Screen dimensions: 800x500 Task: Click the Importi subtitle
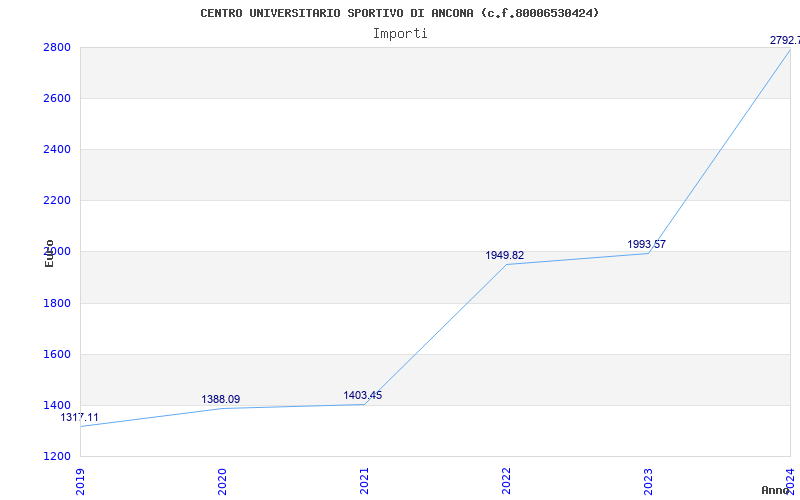400,34
